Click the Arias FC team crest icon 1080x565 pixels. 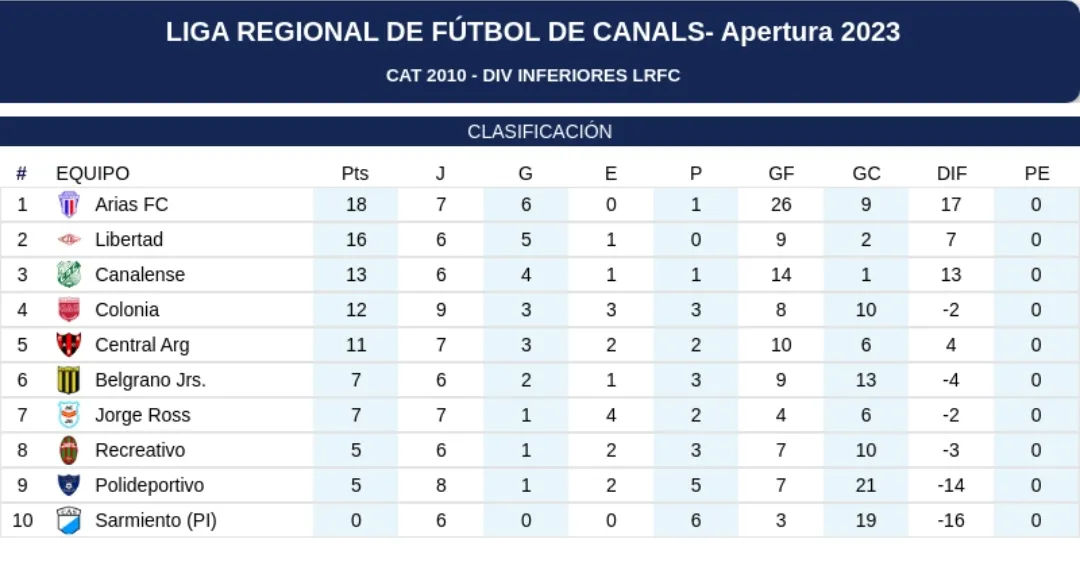tap(68, 204)
